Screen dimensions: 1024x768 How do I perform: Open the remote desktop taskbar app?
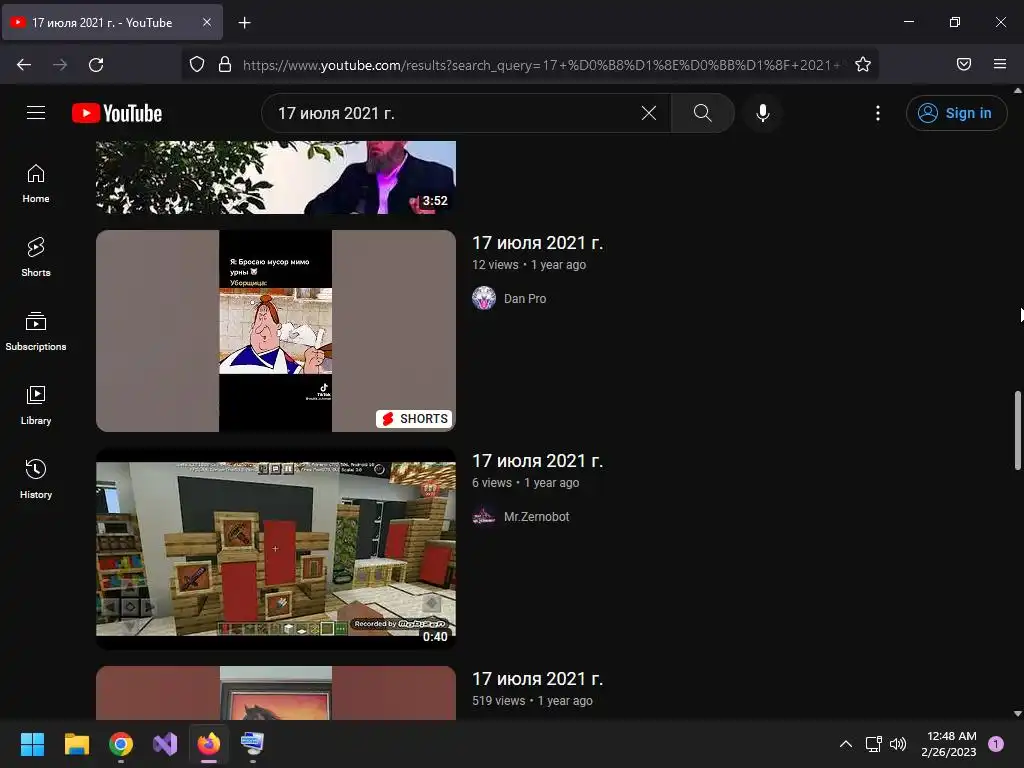pos(252,744)
